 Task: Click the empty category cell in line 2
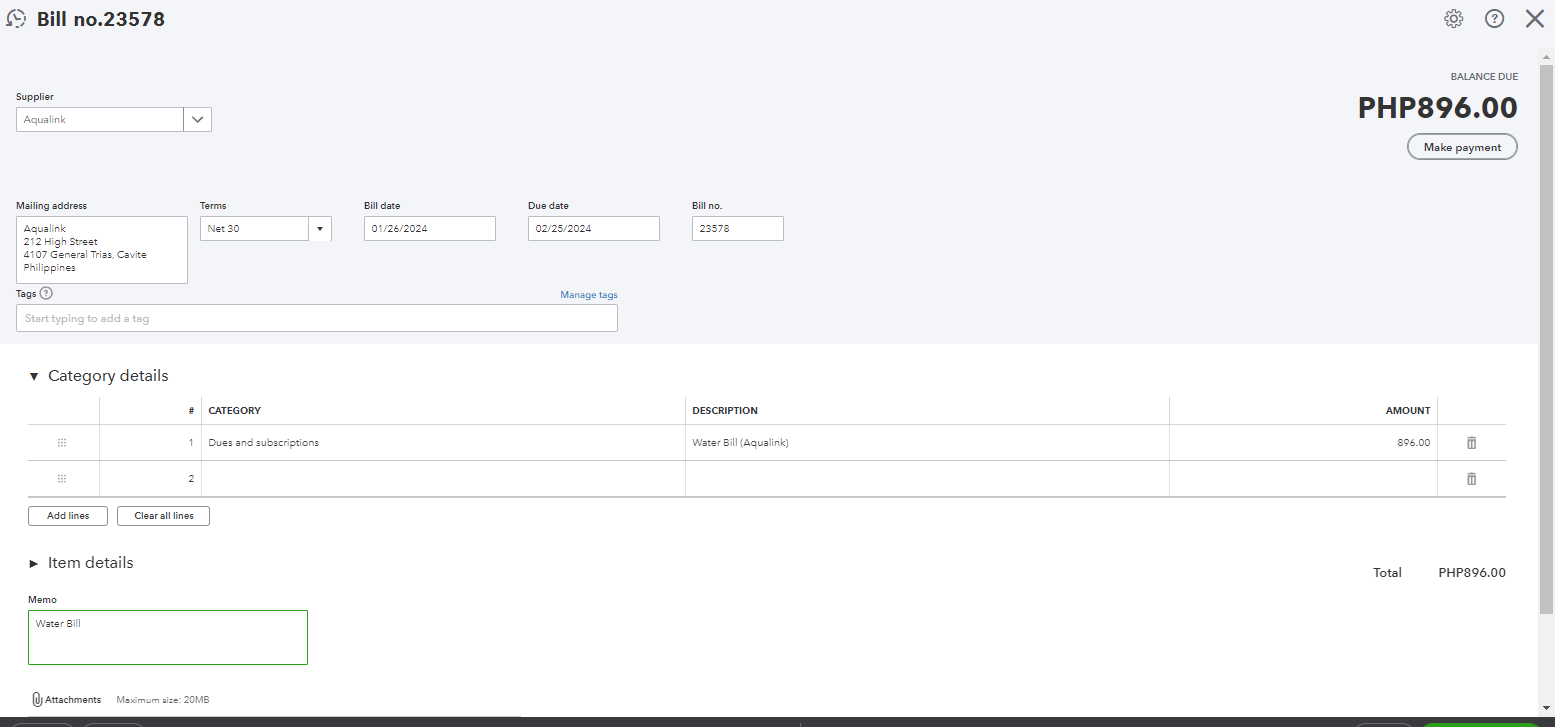443,478
